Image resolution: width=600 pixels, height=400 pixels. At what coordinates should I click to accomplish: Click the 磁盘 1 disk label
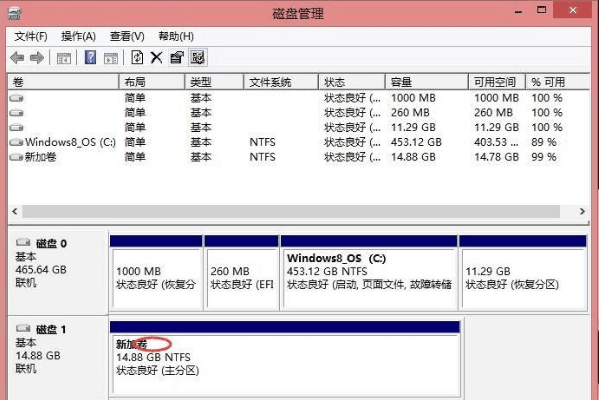click(x=51, y=330)
